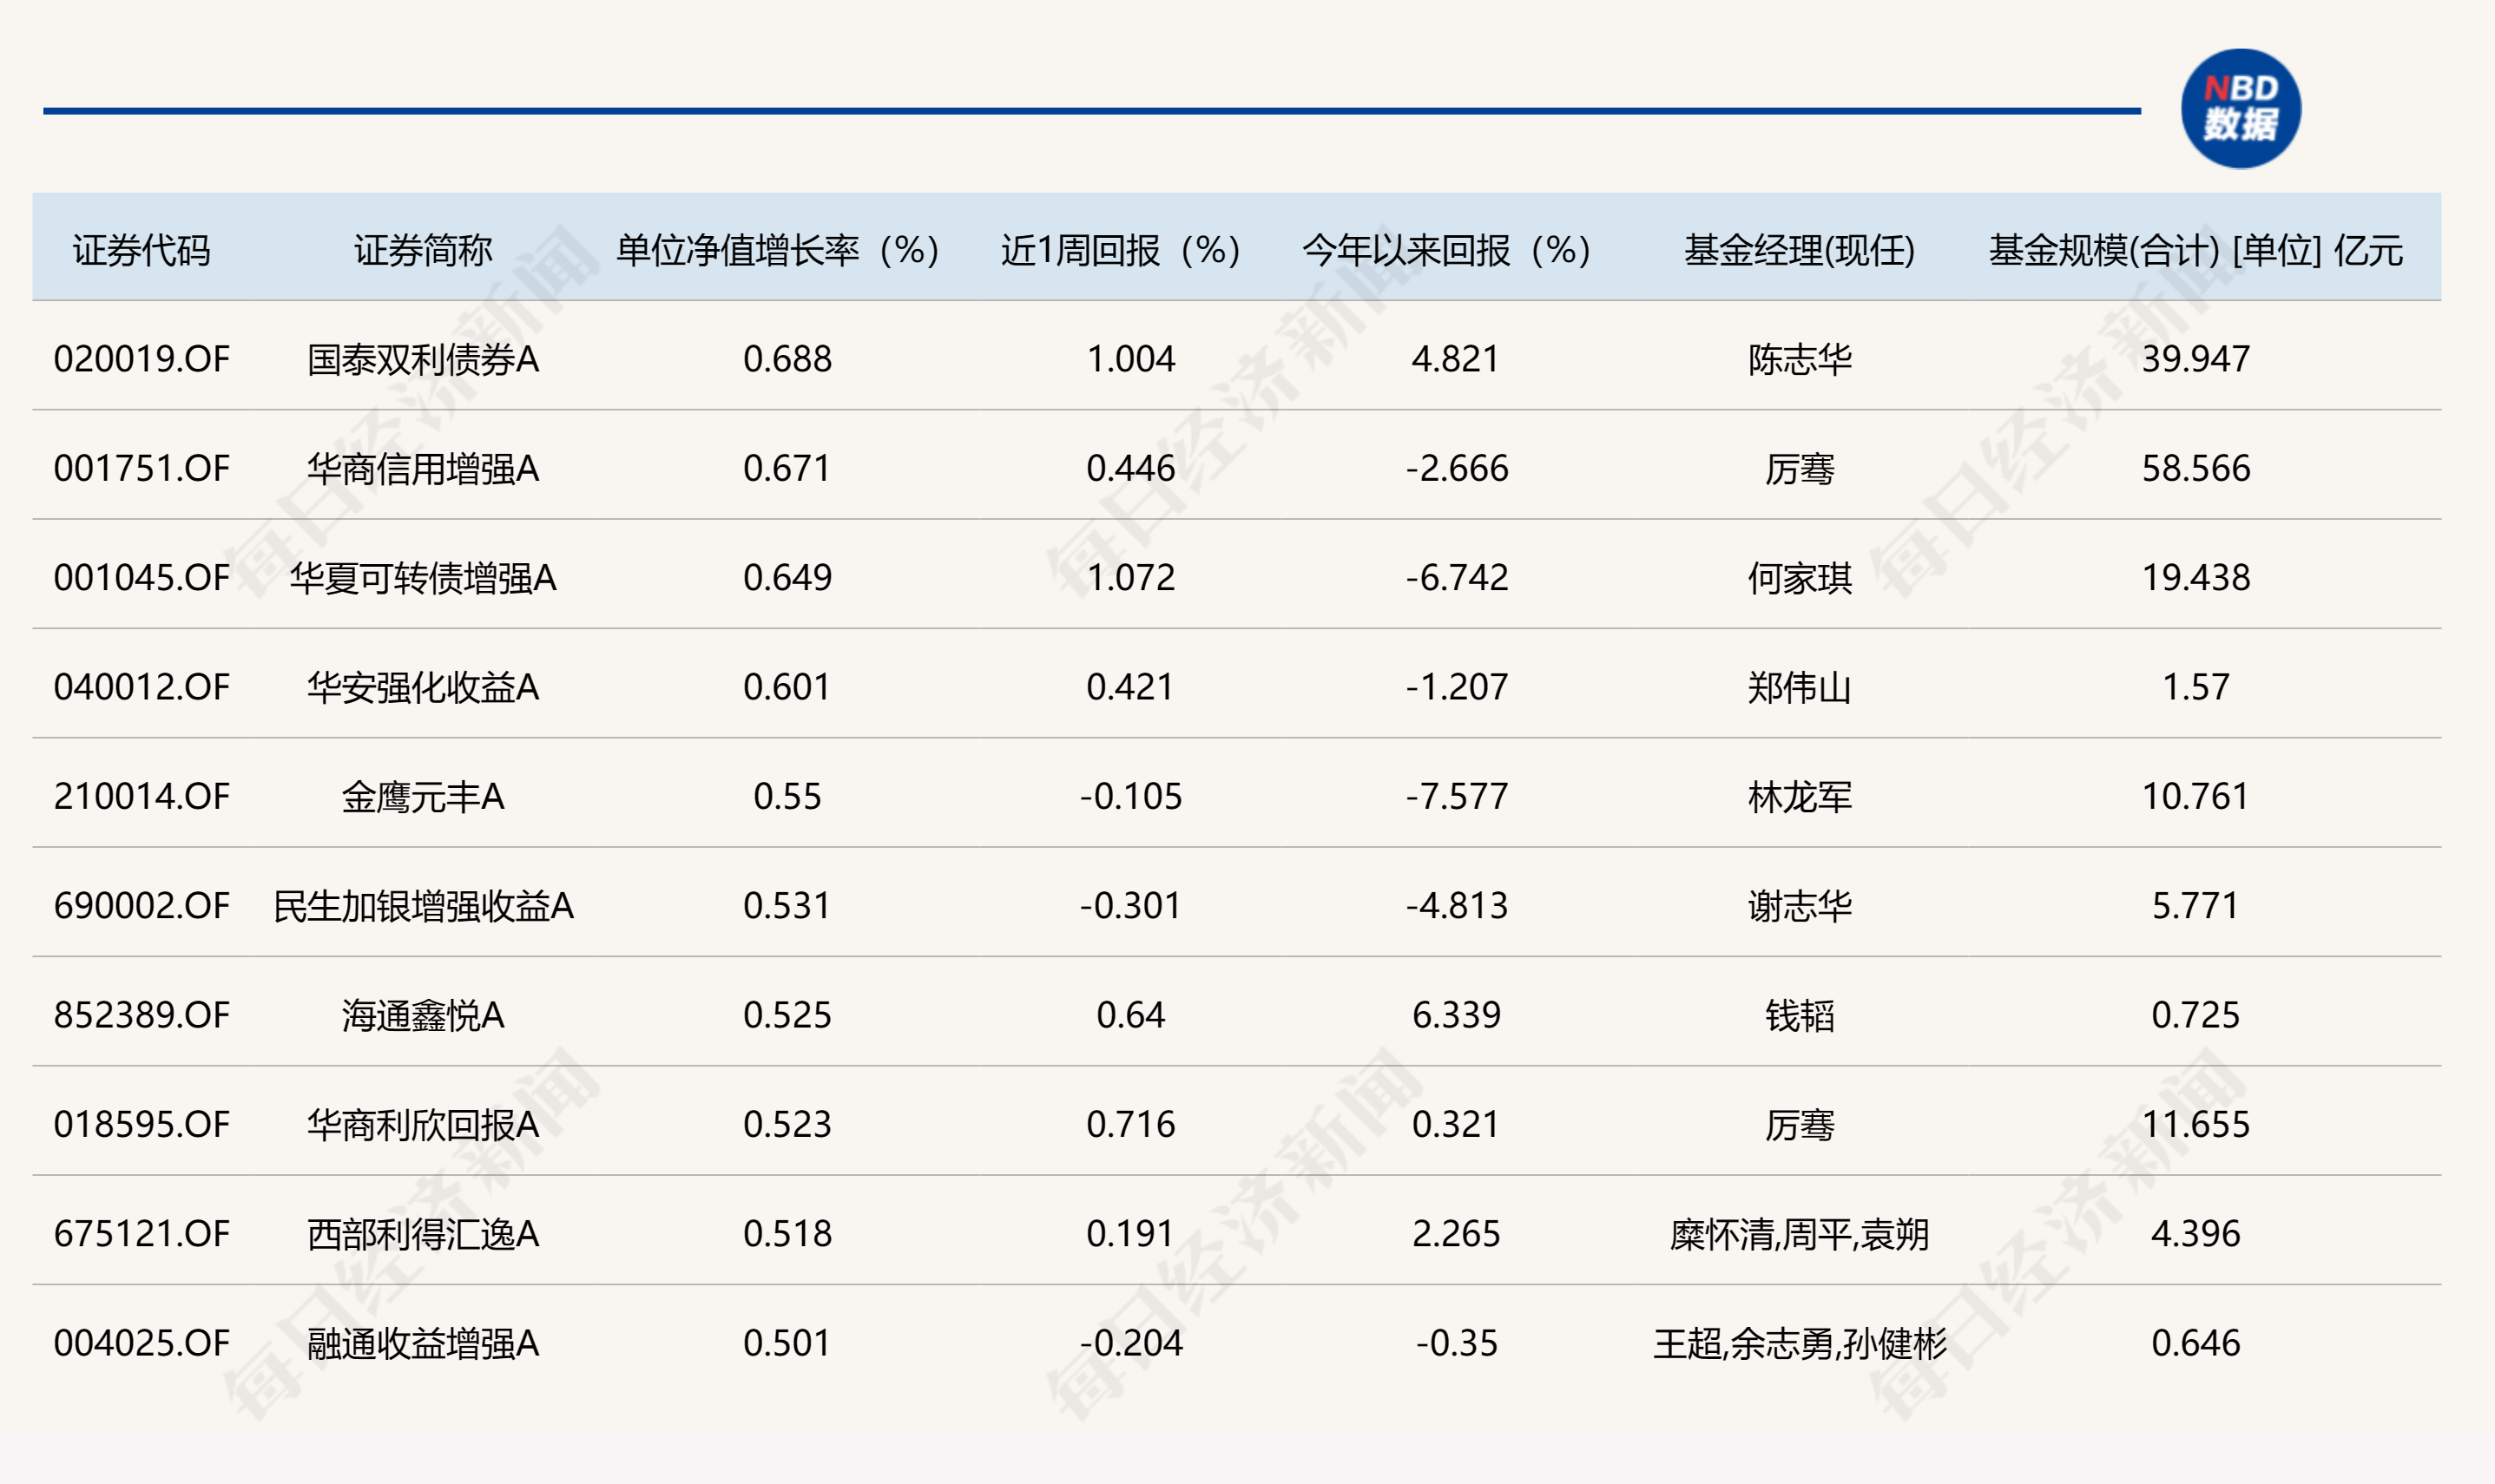
Task: Click the weekly return -0.105
Action: coord(1131,796)
